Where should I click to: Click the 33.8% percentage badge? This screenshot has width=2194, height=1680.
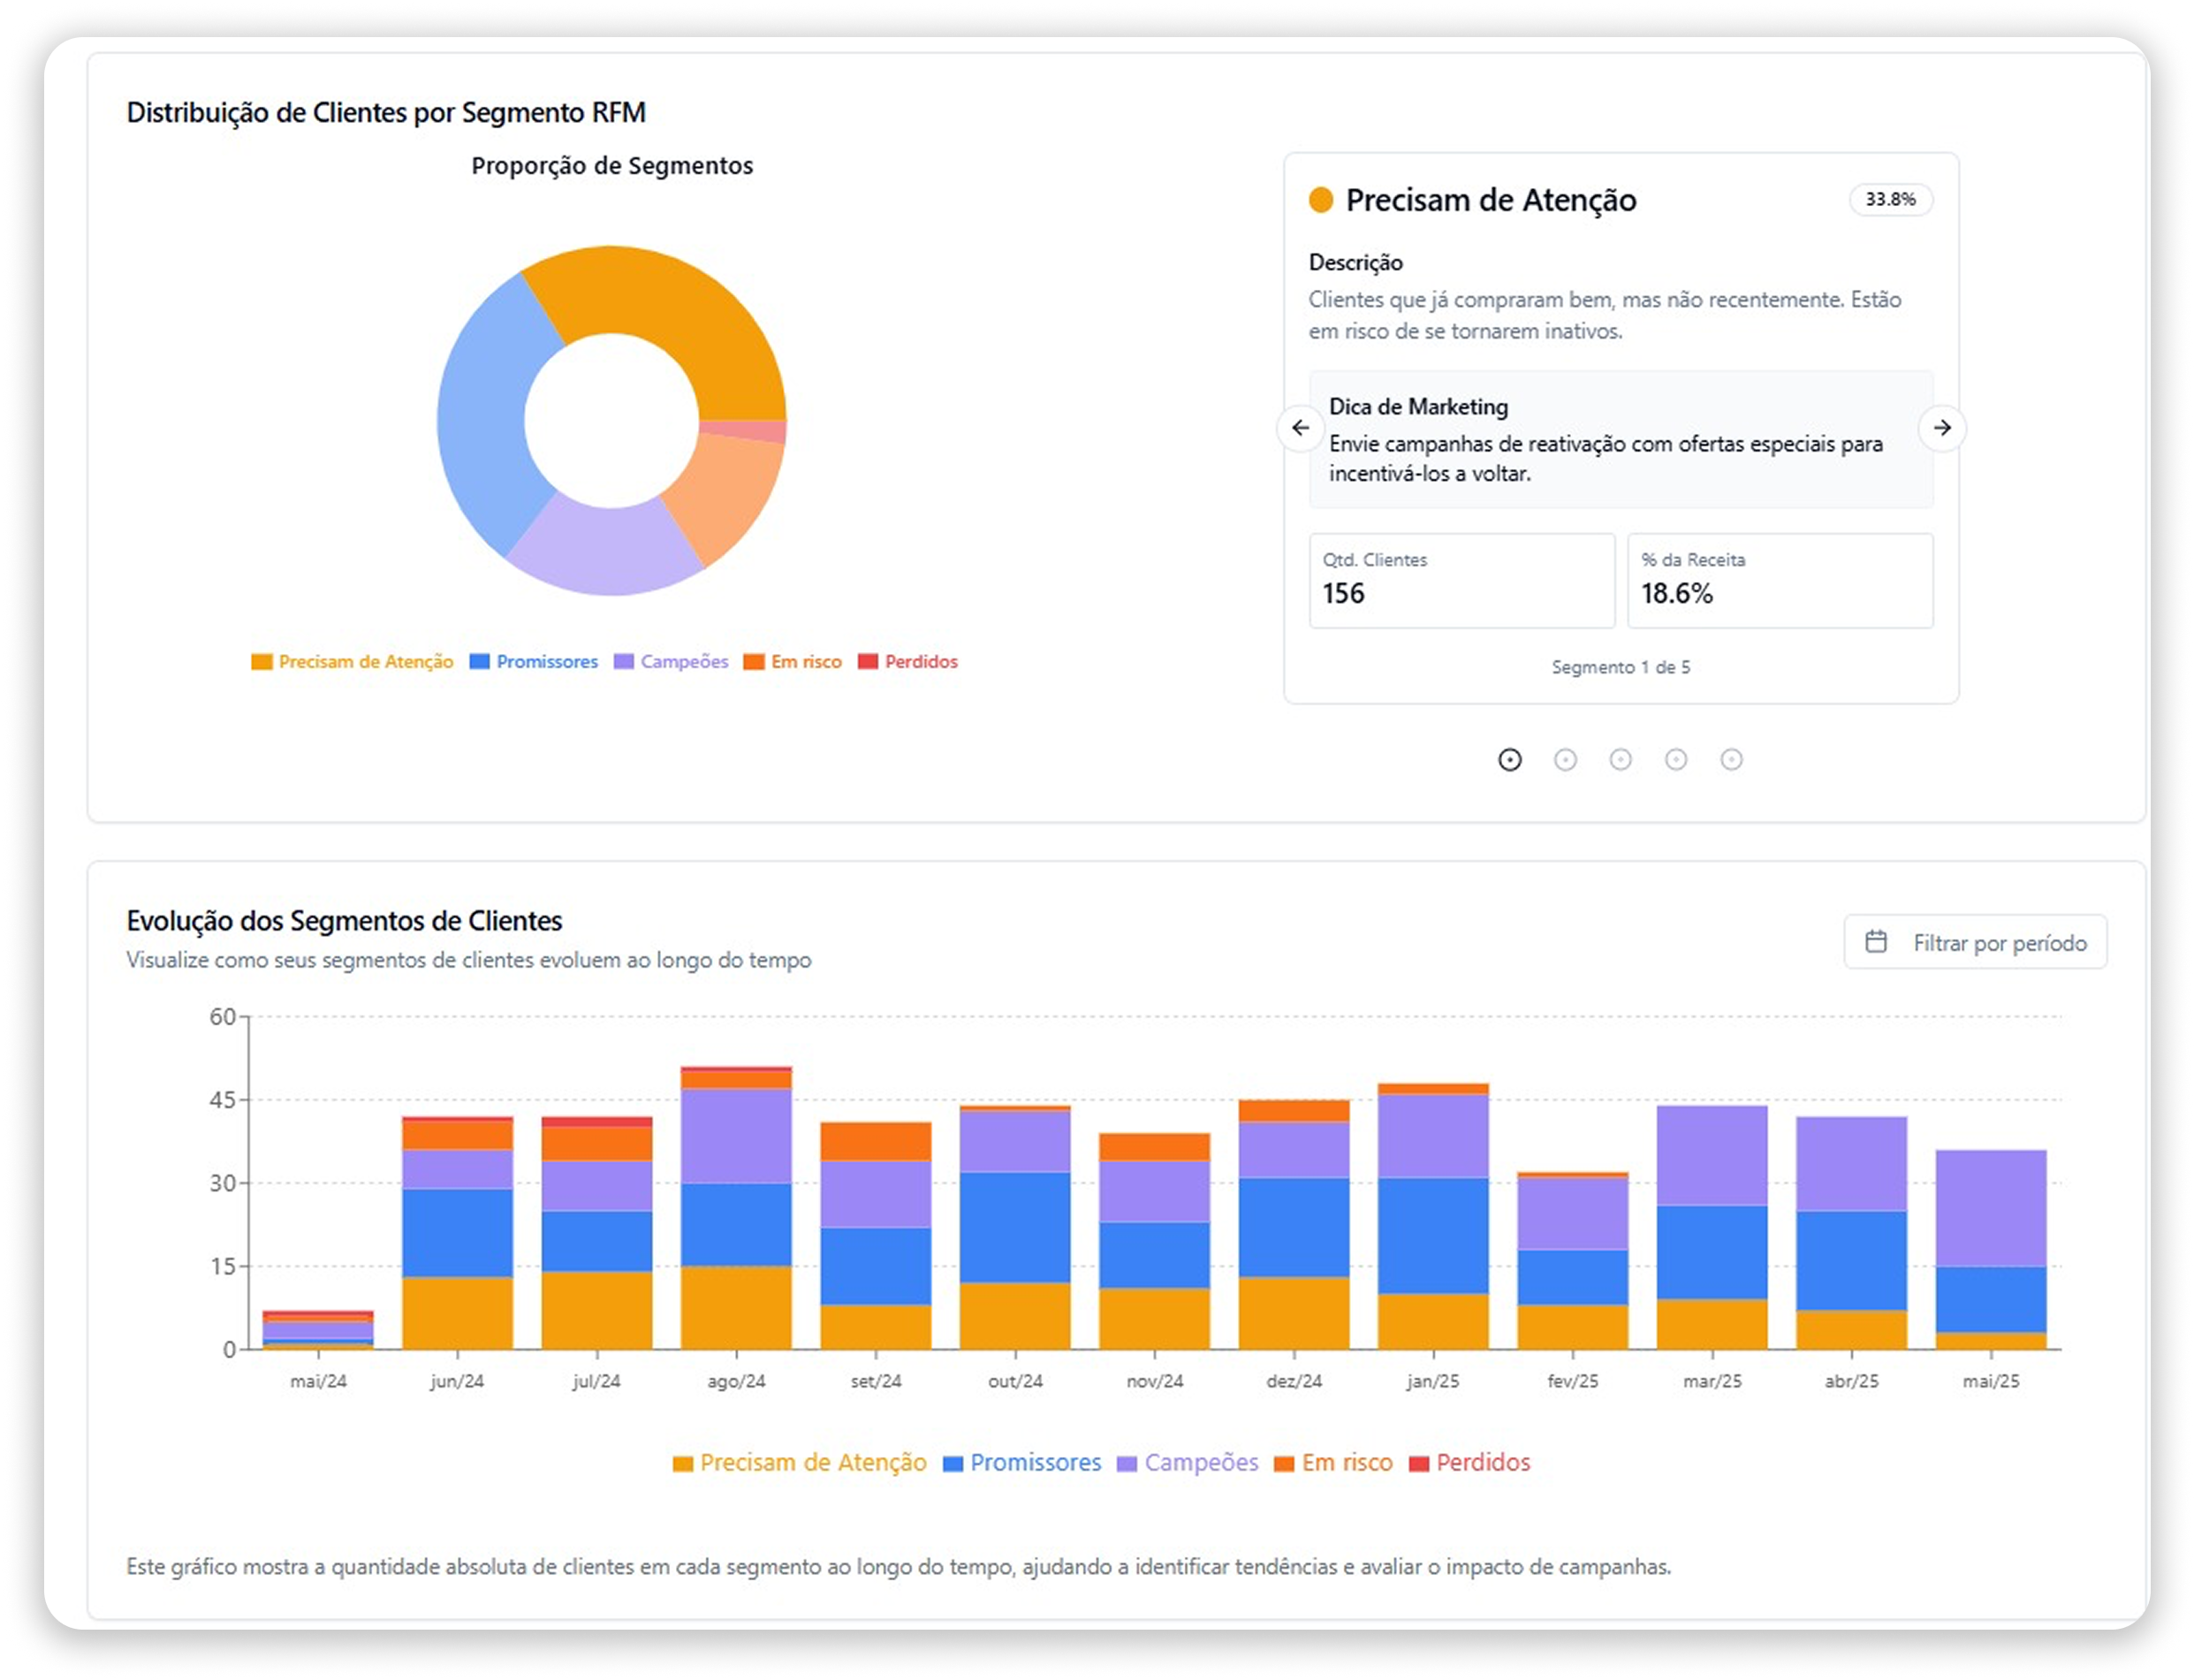tap(1890, 200)
